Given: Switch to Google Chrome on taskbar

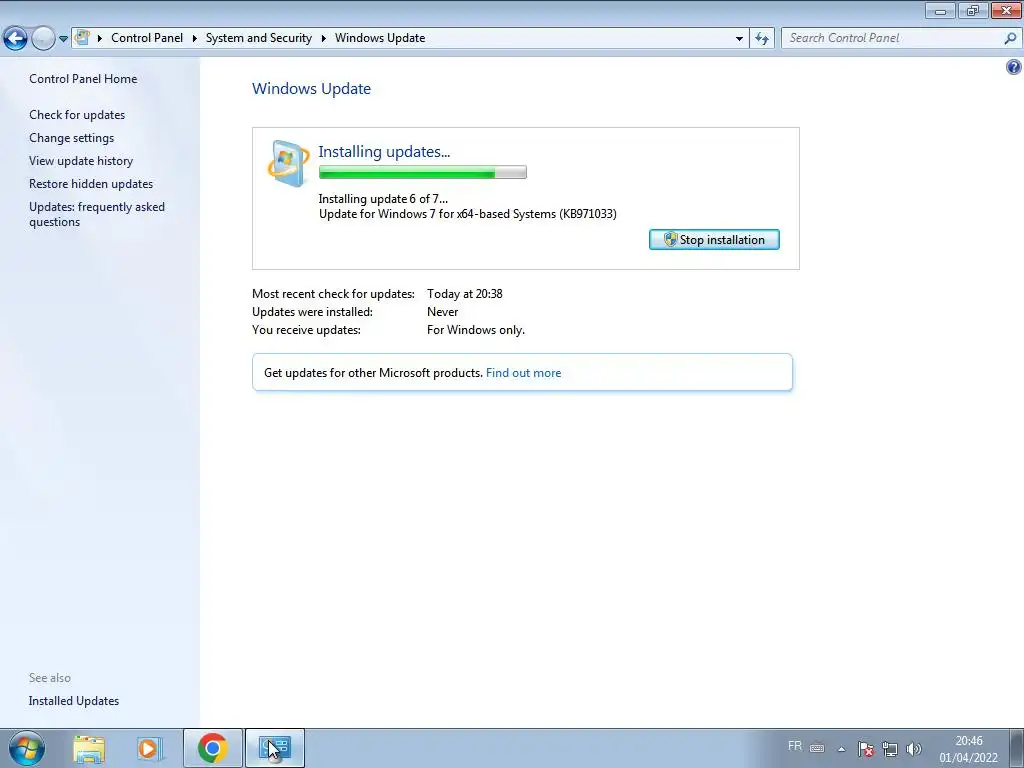Looking at the screenshot, I should click(212, 748).
